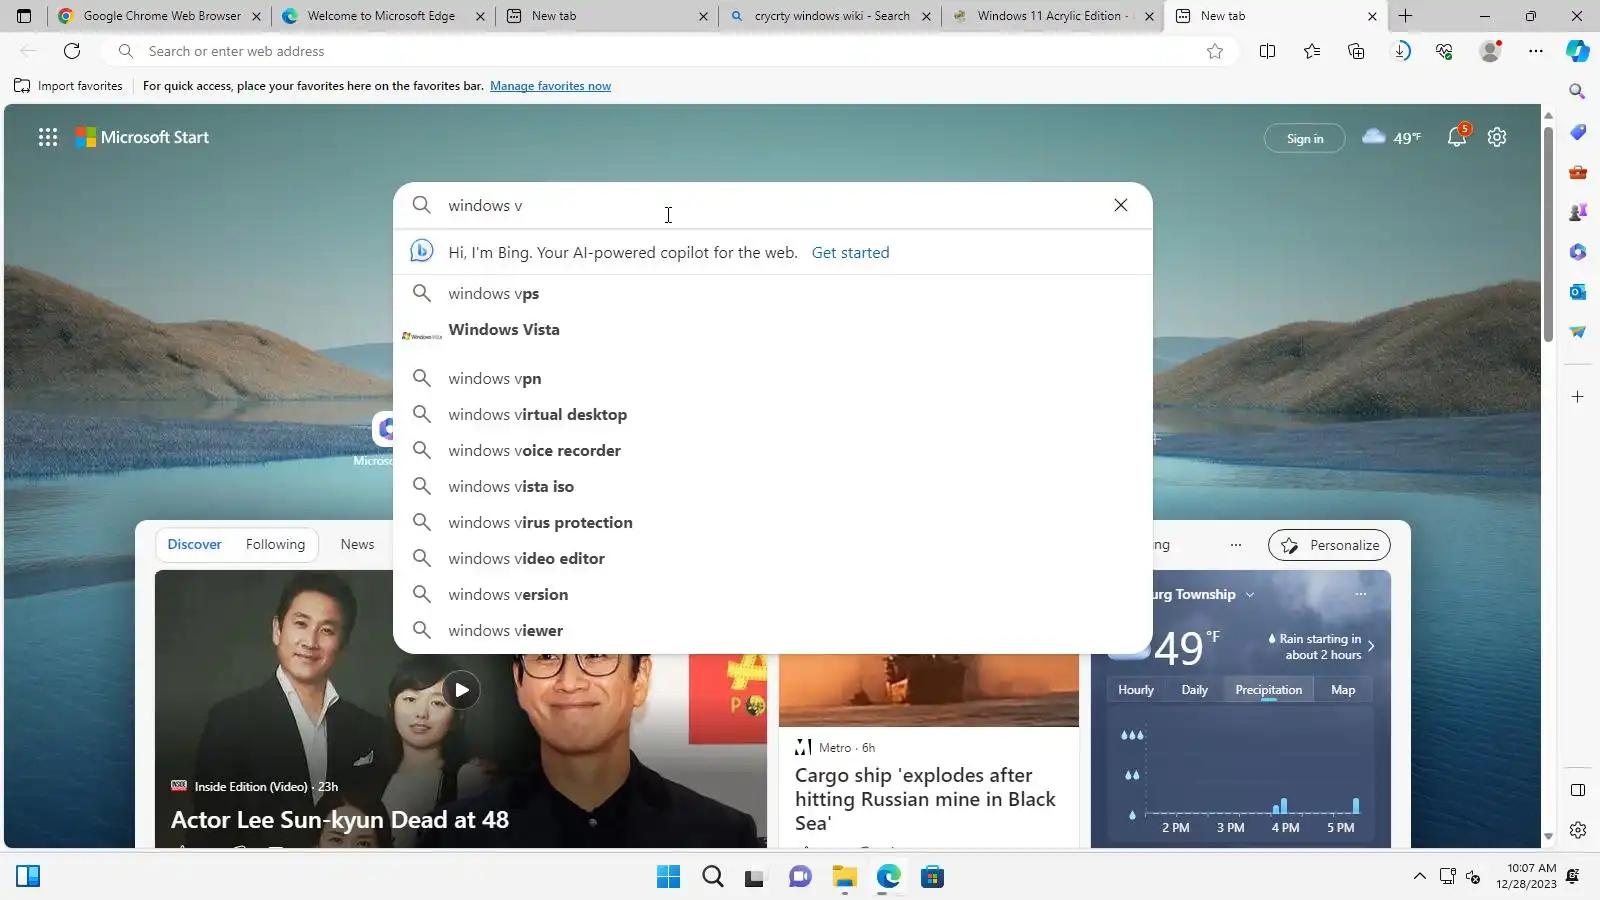Choose the windows voice recorder suggestion

click(772, 450)
